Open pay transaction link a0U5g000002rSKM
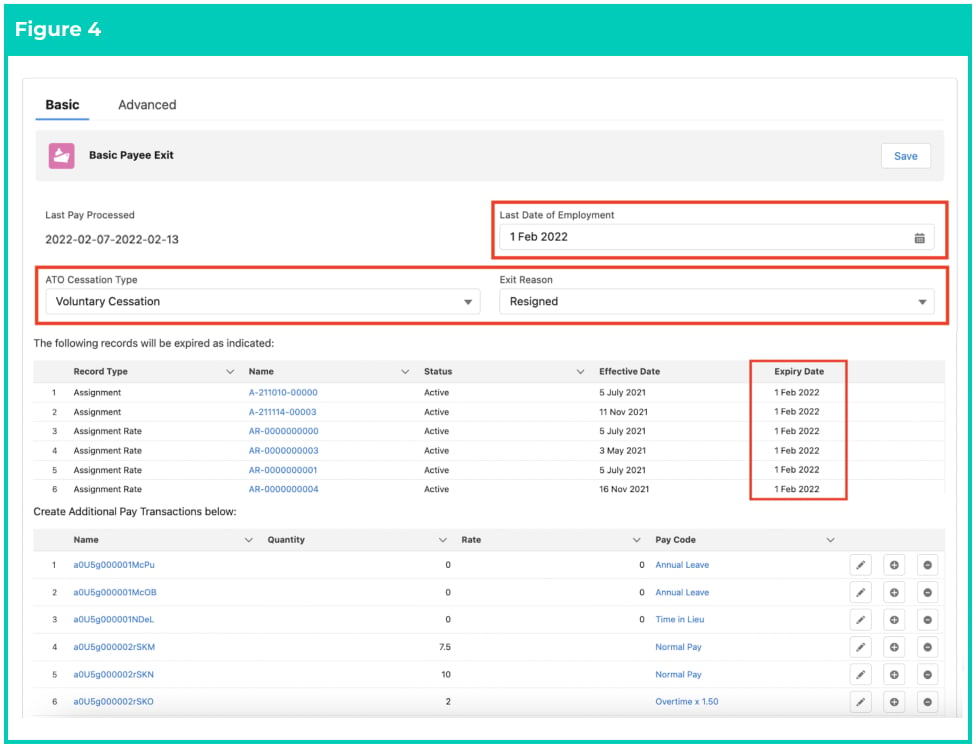This screenshot has width=976, height=748. (114, 647)
